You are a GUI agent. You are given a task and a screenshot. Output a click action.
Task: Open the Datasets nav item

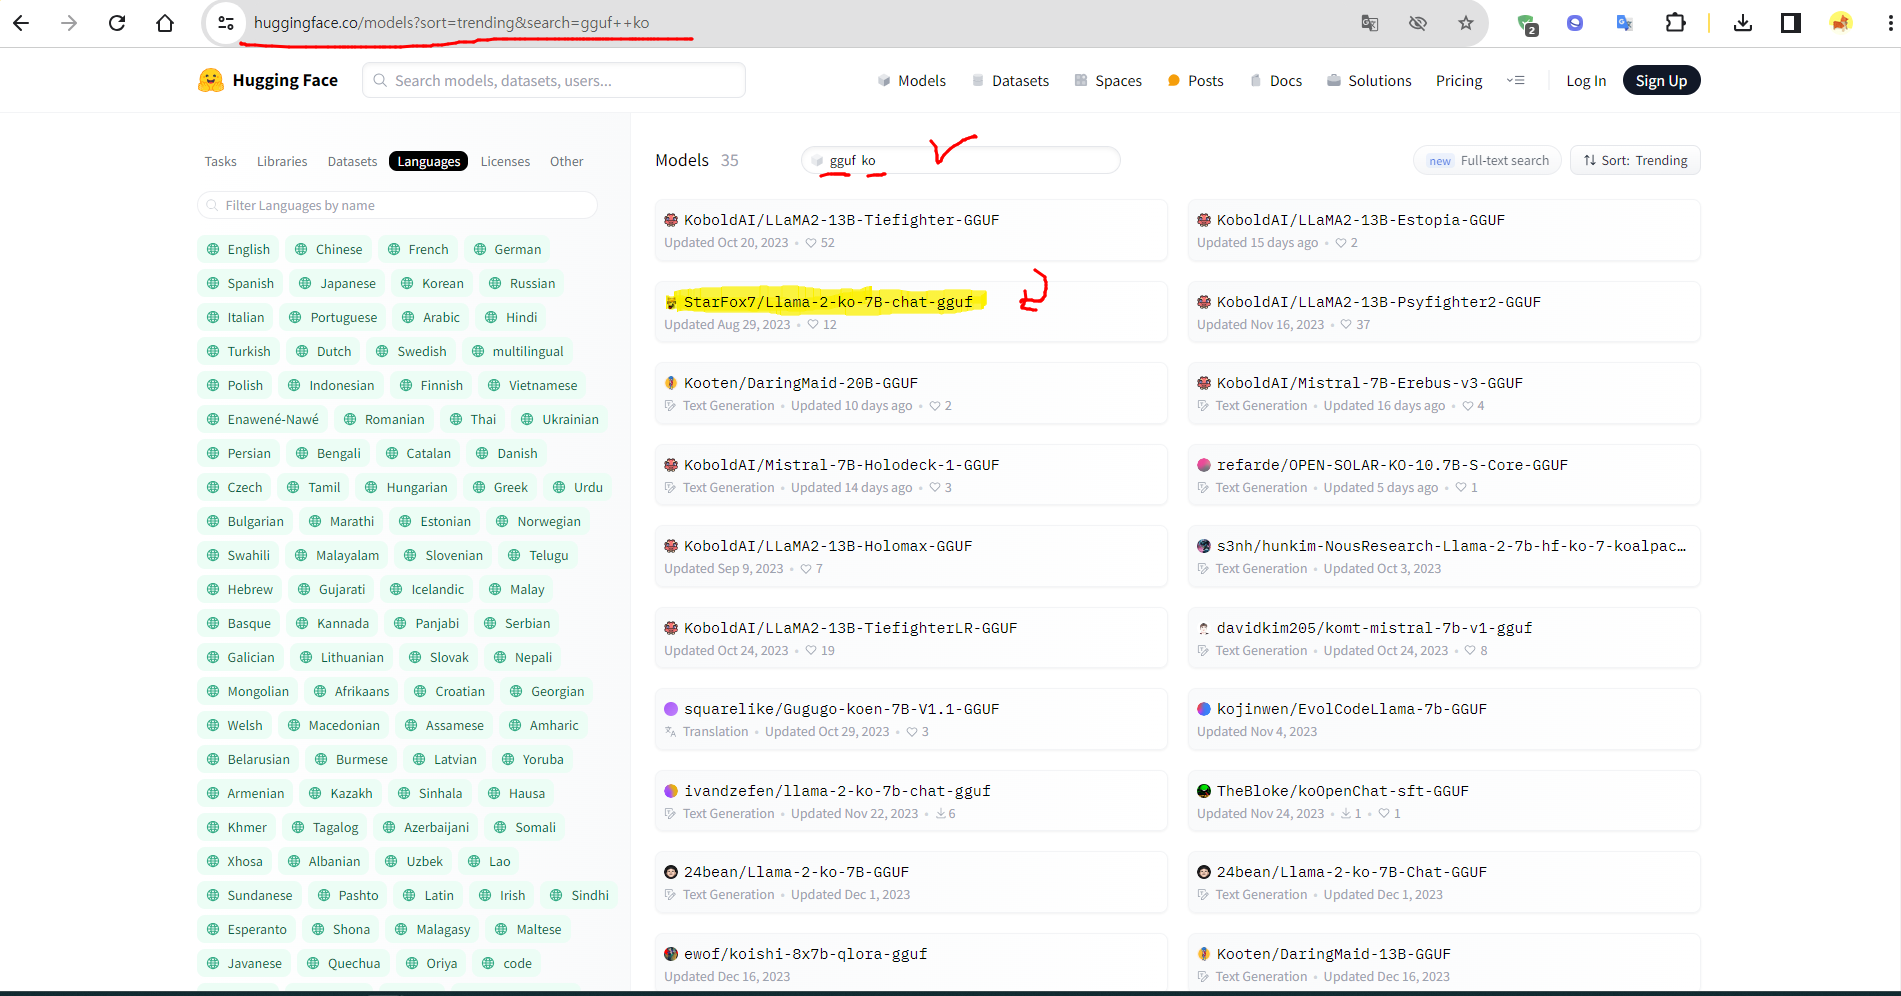pos(1010,81)
